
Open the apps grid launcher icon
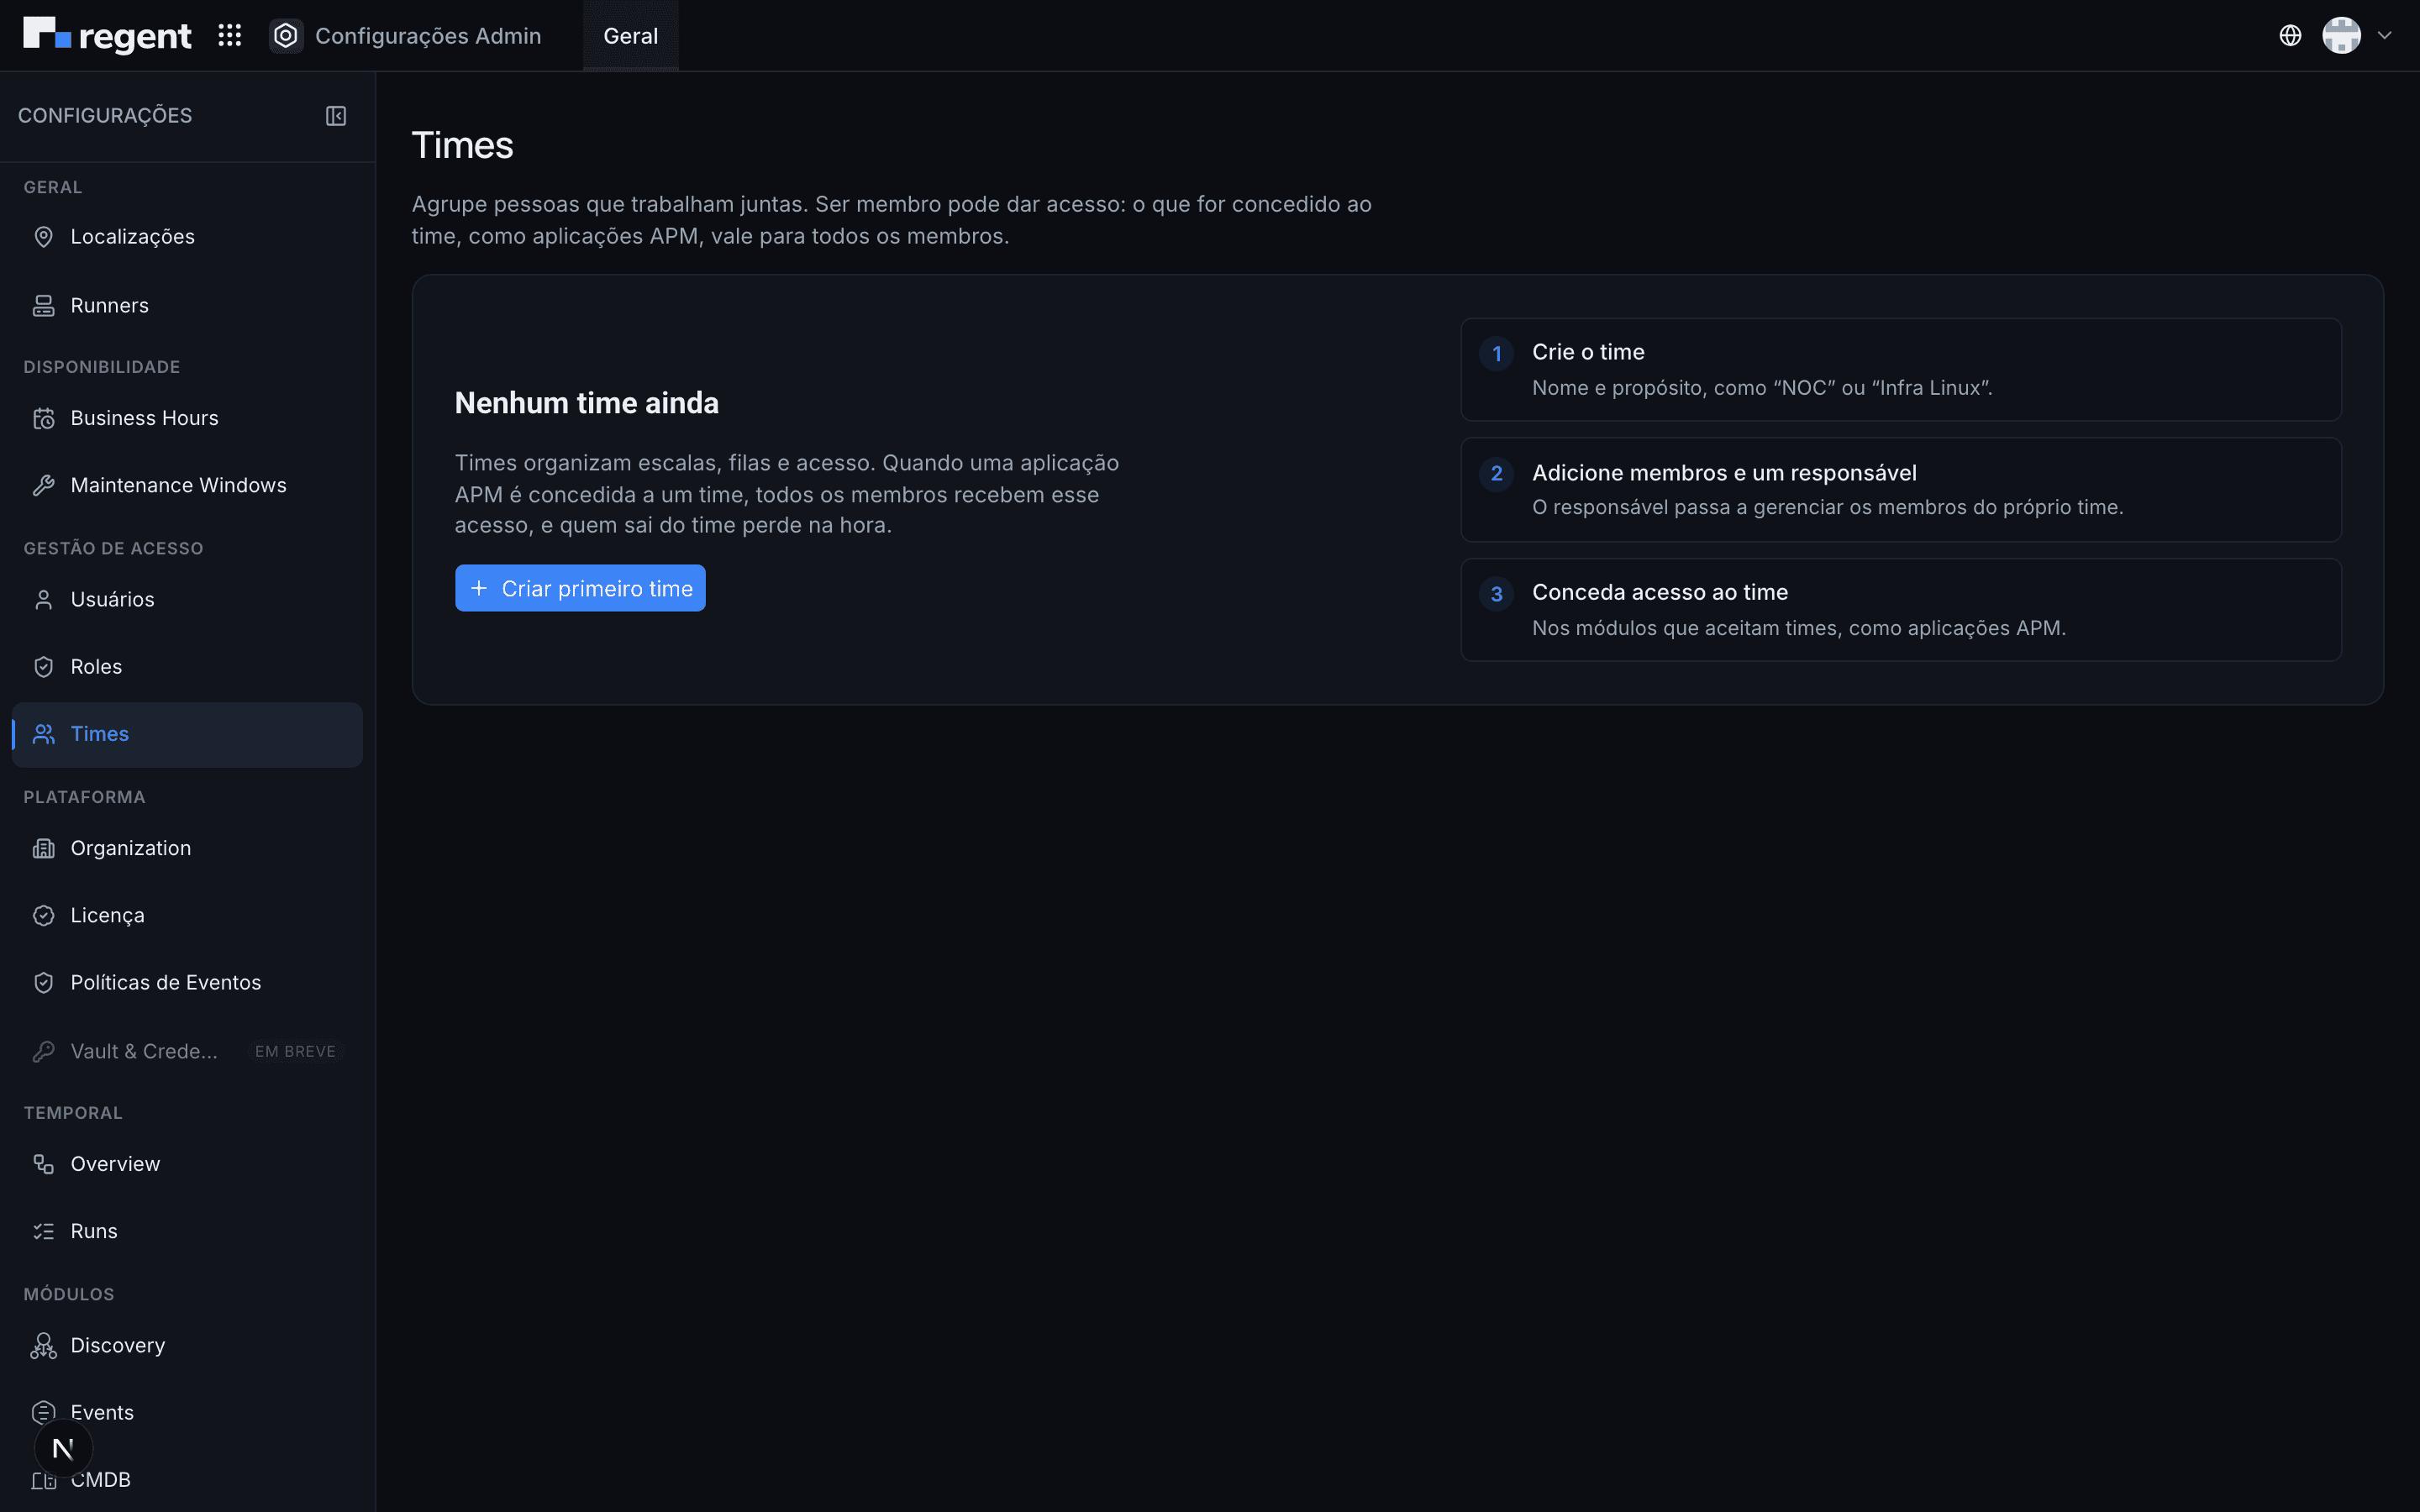tap(230, 36)
